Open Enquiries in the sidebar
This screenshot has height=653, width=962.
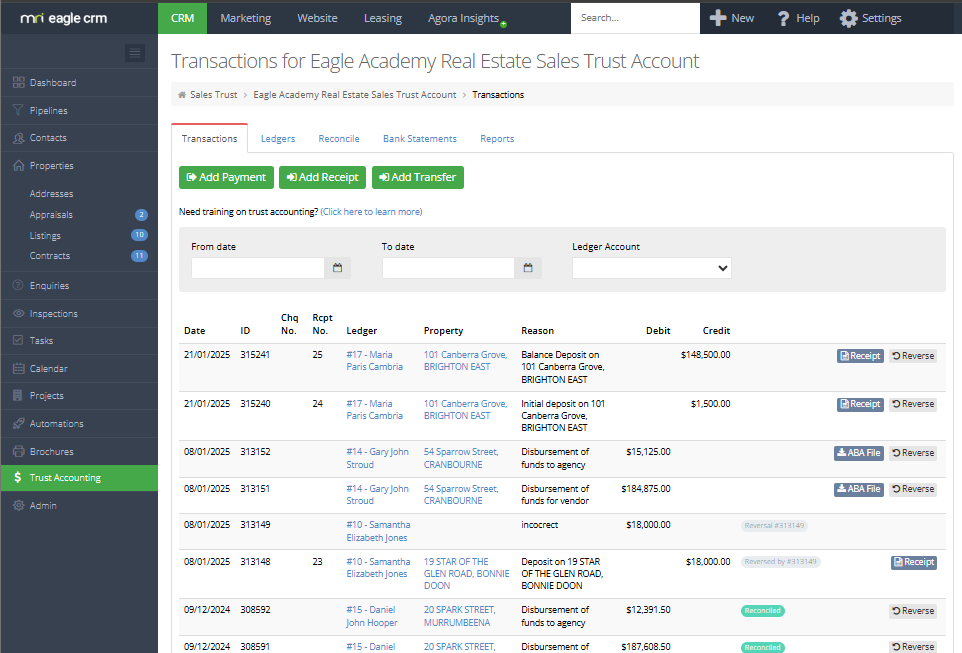pos(49,285)
